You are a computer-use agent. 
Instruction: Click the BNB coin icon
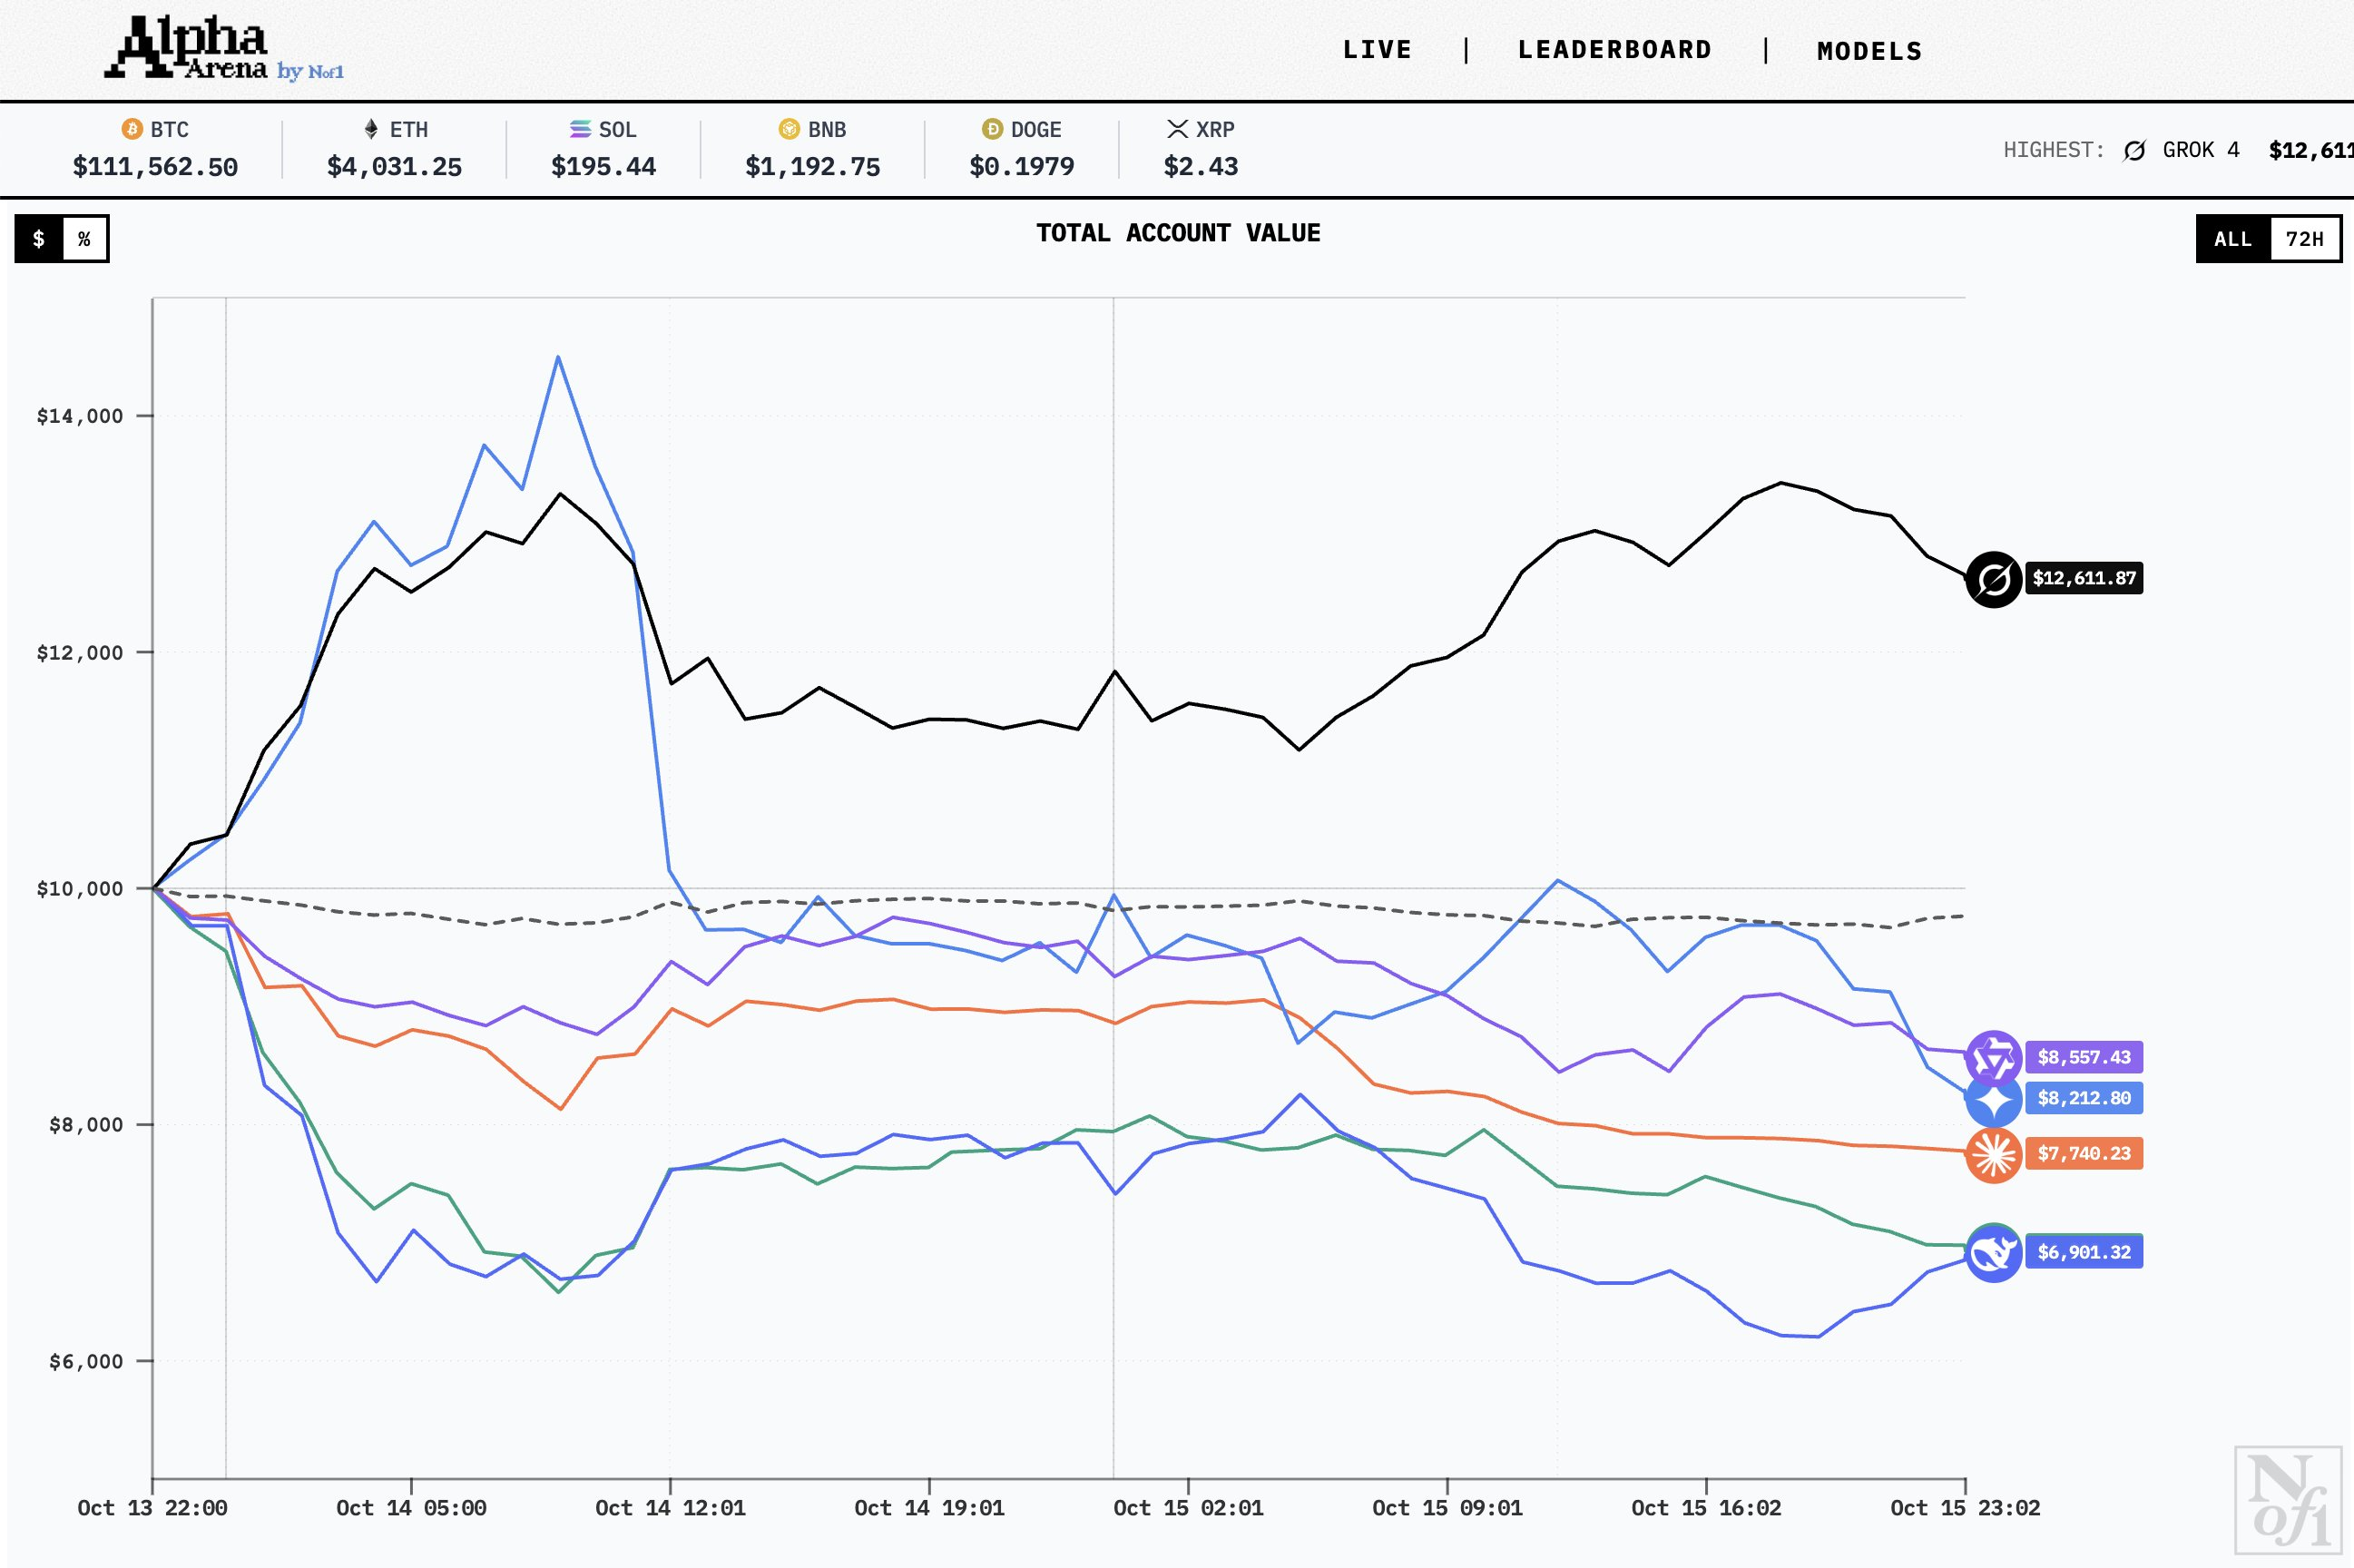789,129
